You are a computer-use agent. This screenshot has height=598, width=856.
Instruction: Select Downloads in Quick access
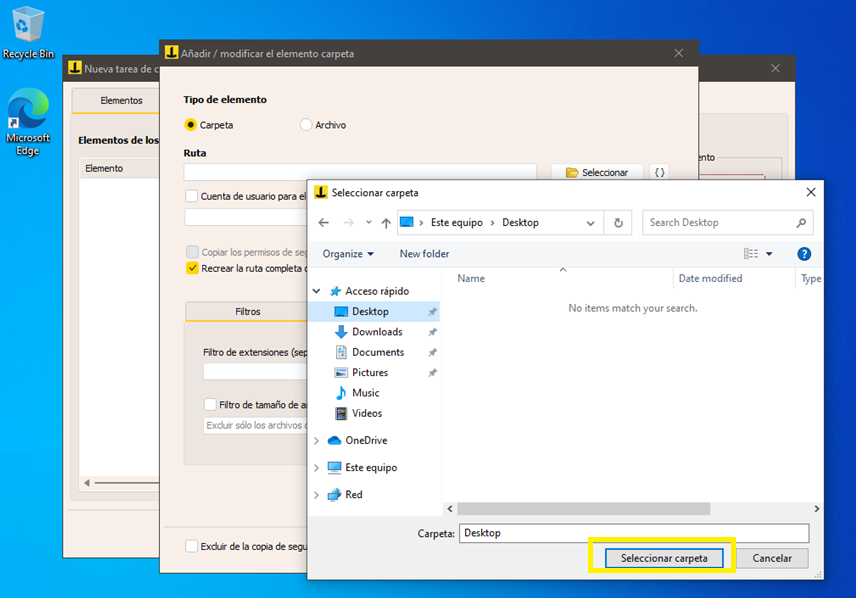[x=376, y=332]
